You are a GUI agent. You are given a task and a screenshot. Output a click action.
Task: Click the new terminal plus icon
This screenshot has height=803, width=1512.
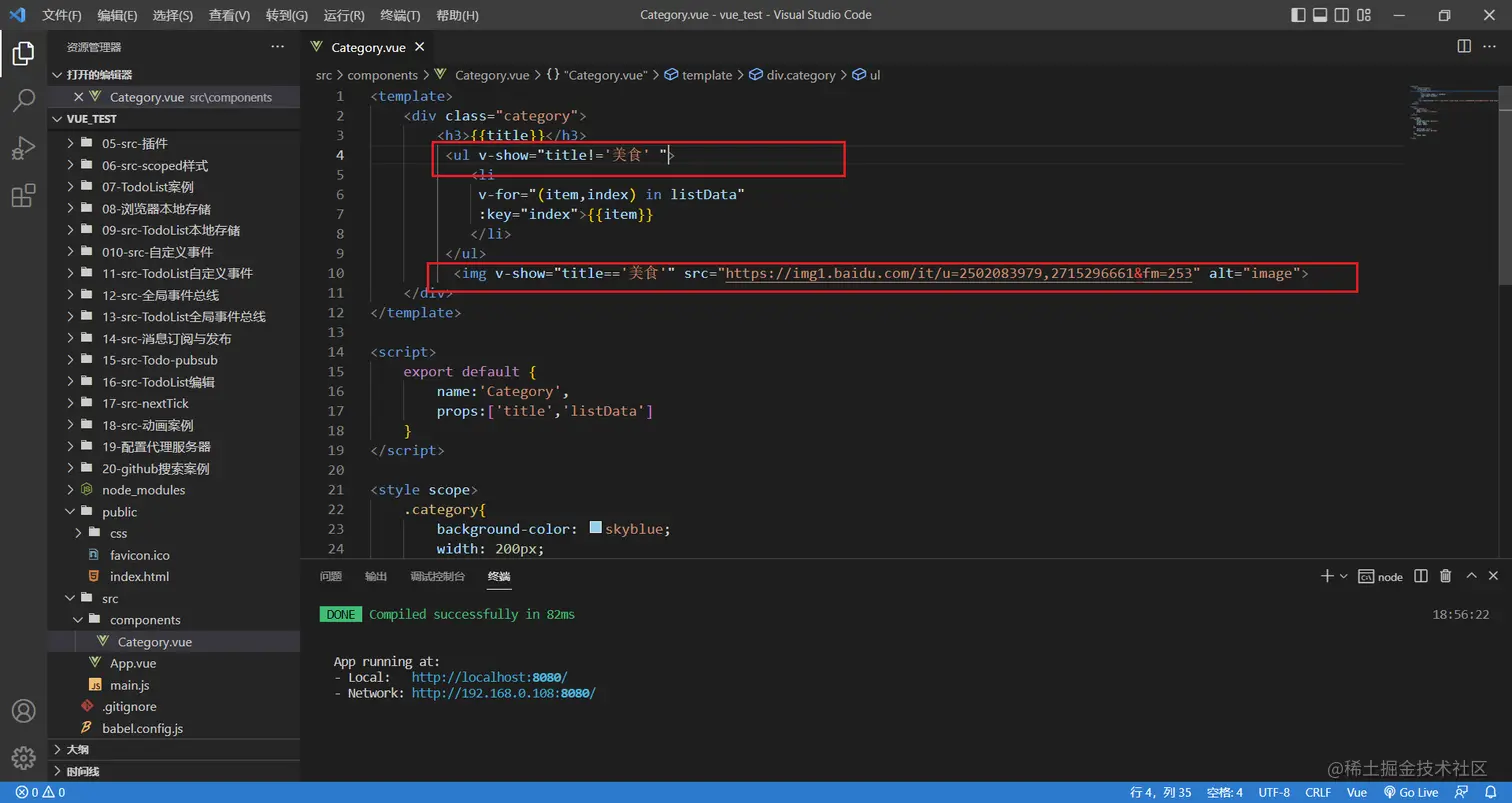coord(1327,576)
